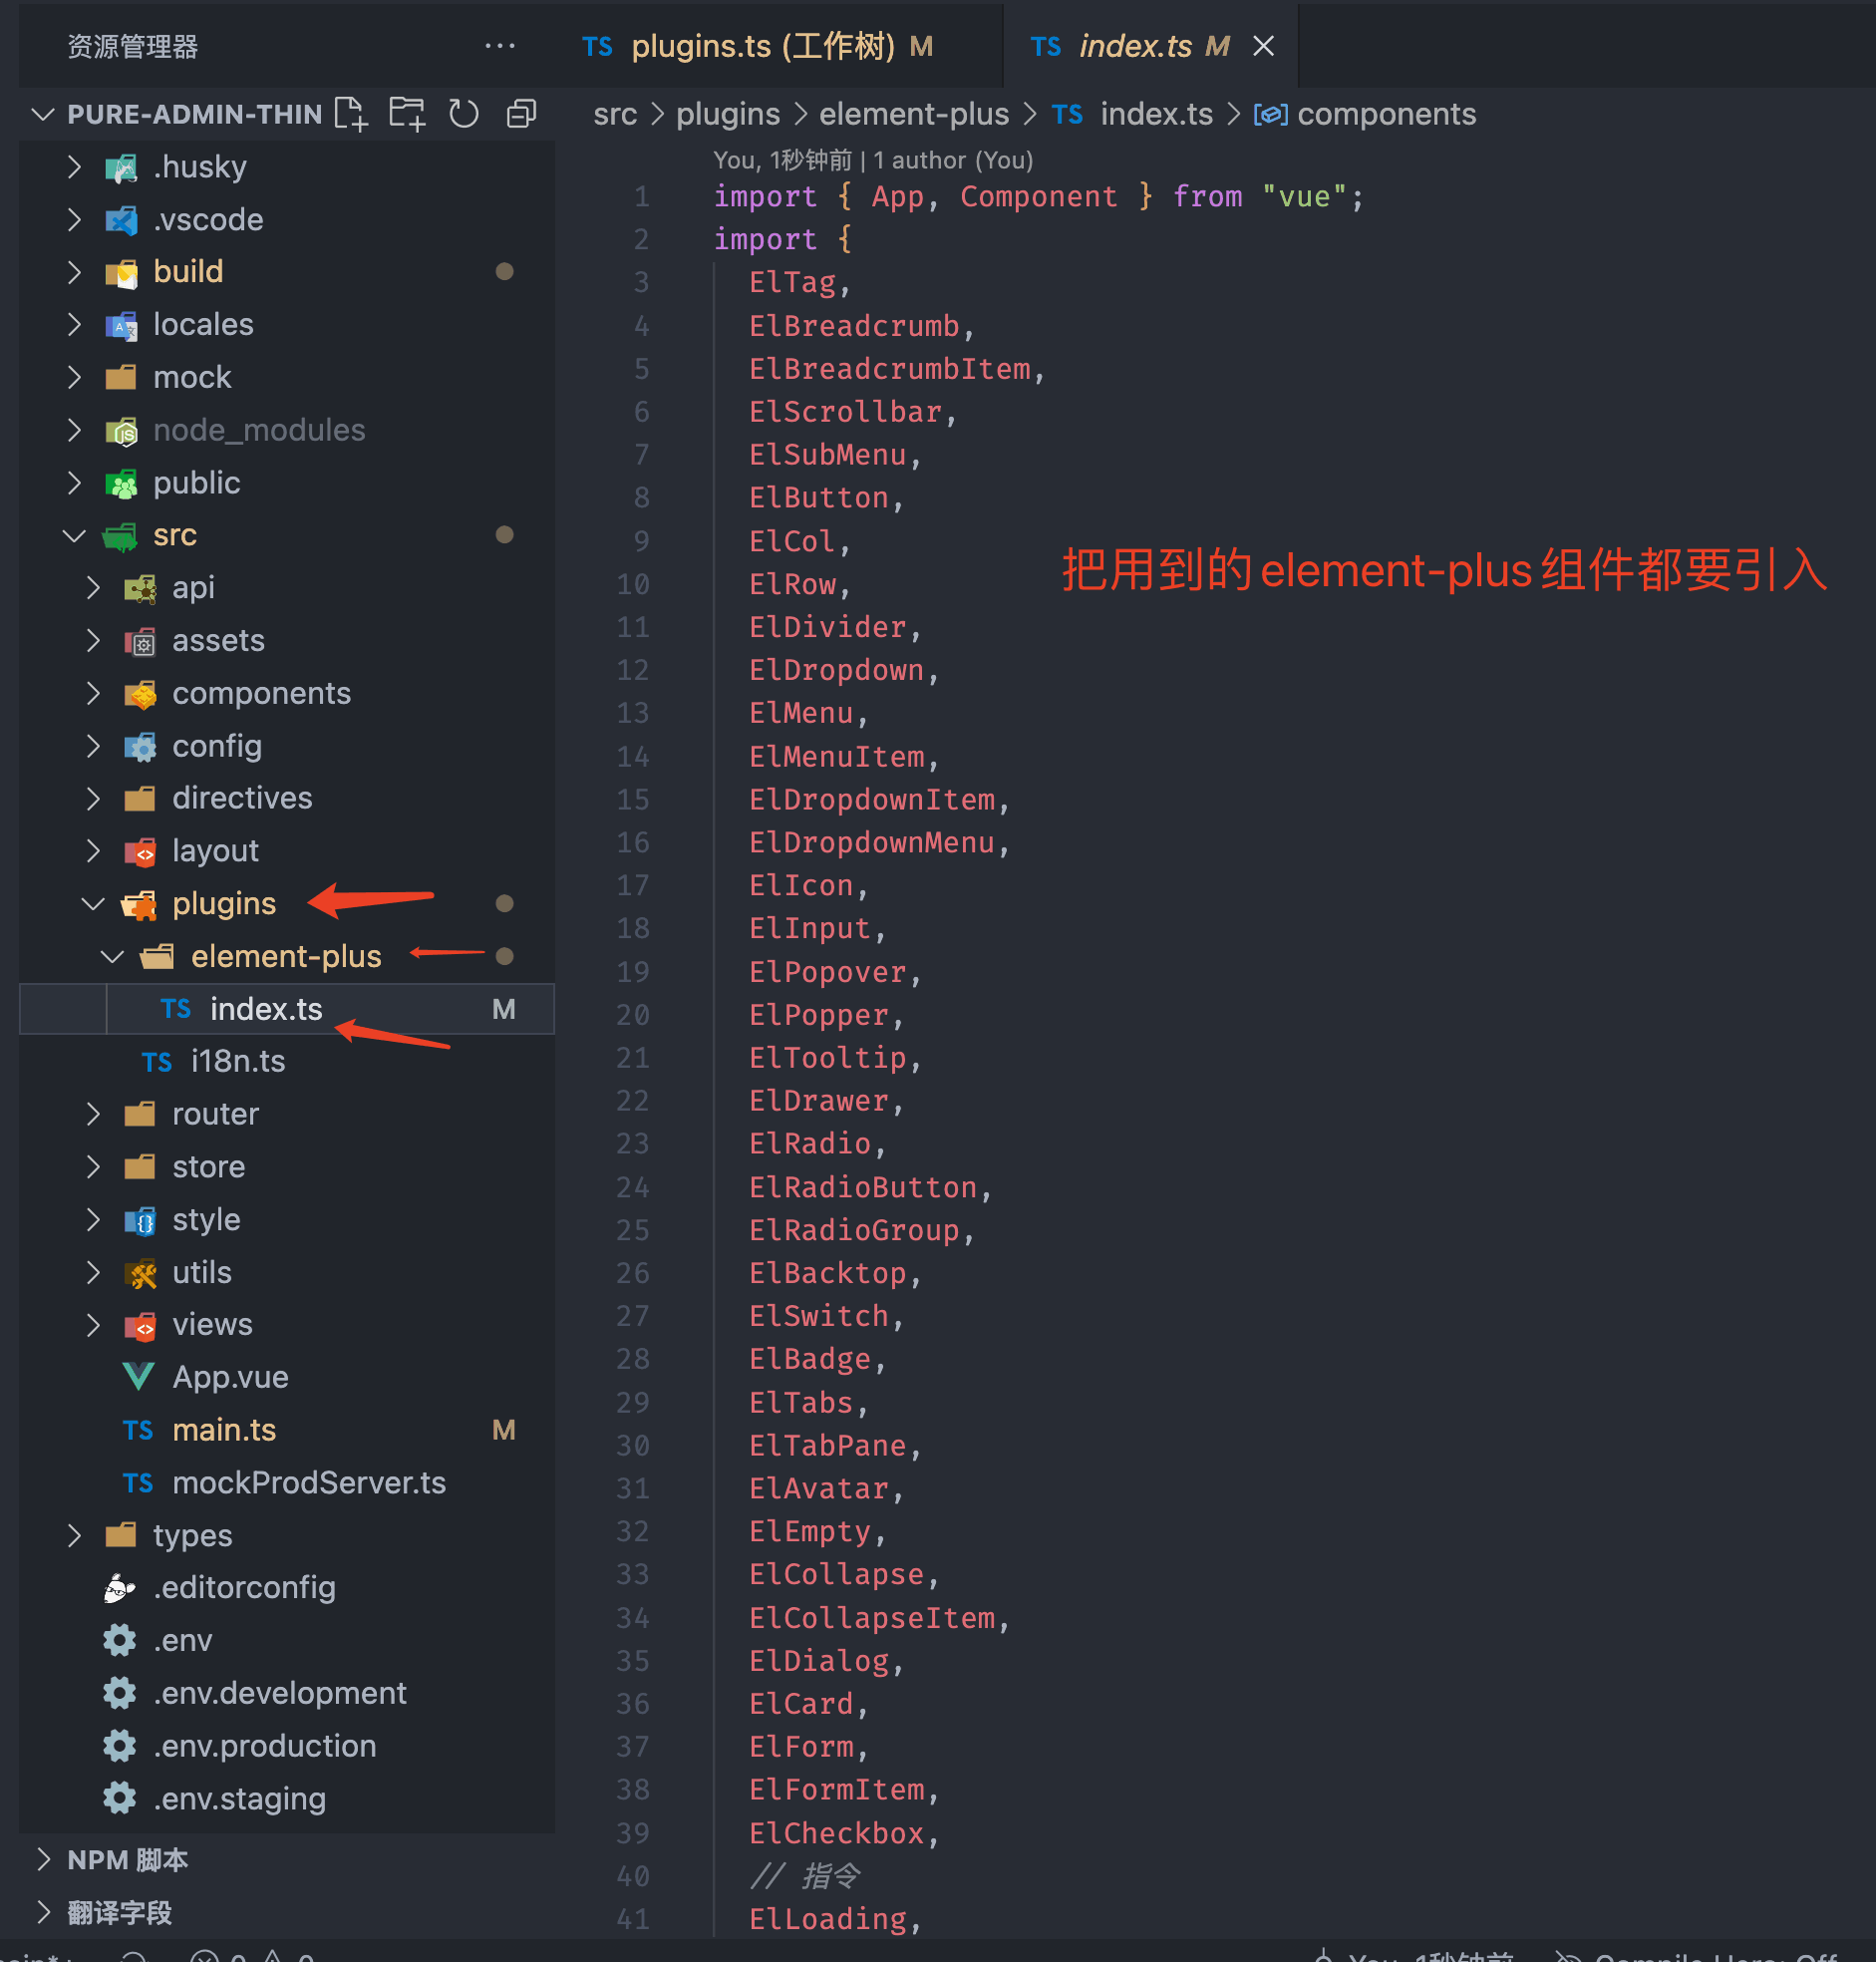Click element-plus in the breadcrumb path
Image resolution: width=1876 pixels, height=1962 pixels.
click(913, 115)
